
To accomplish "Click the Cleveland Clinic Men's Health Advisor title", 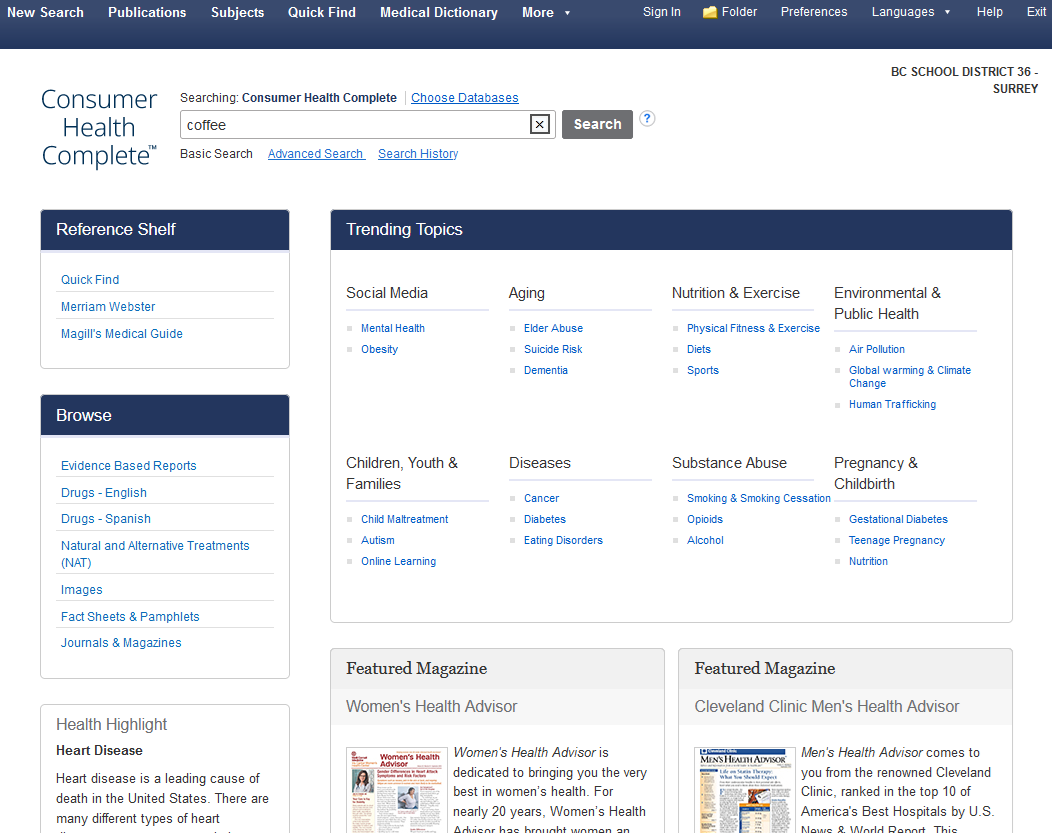I will [x=827, y=706].
